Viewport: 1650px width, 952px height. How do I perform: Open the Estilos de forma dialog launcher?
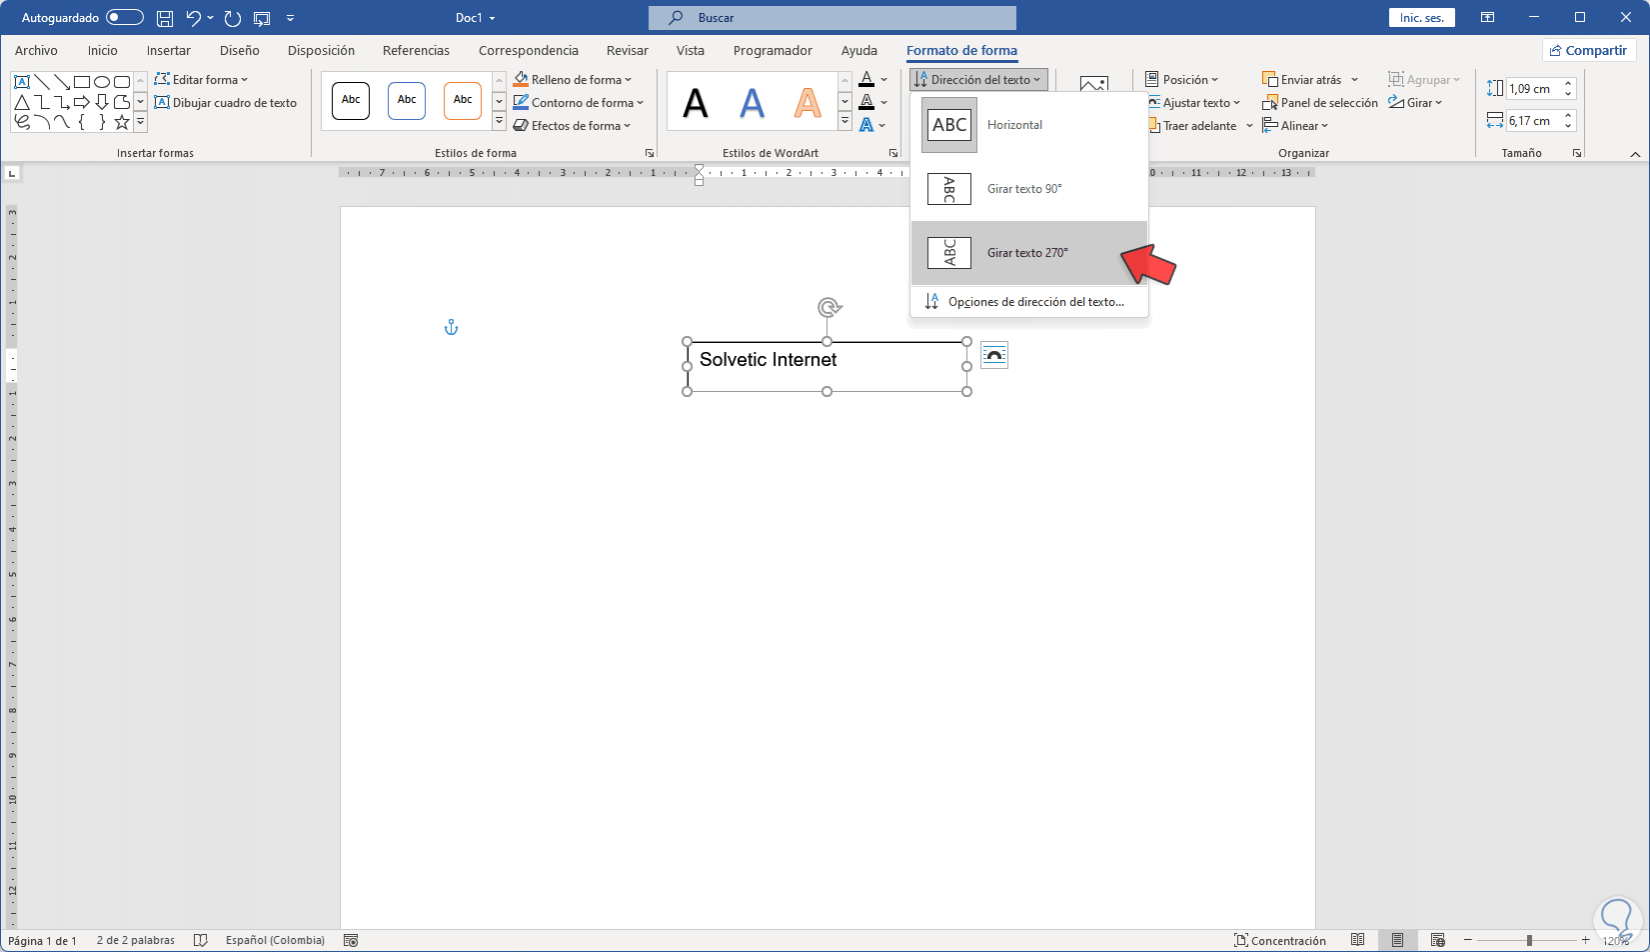tap(649, 153)
